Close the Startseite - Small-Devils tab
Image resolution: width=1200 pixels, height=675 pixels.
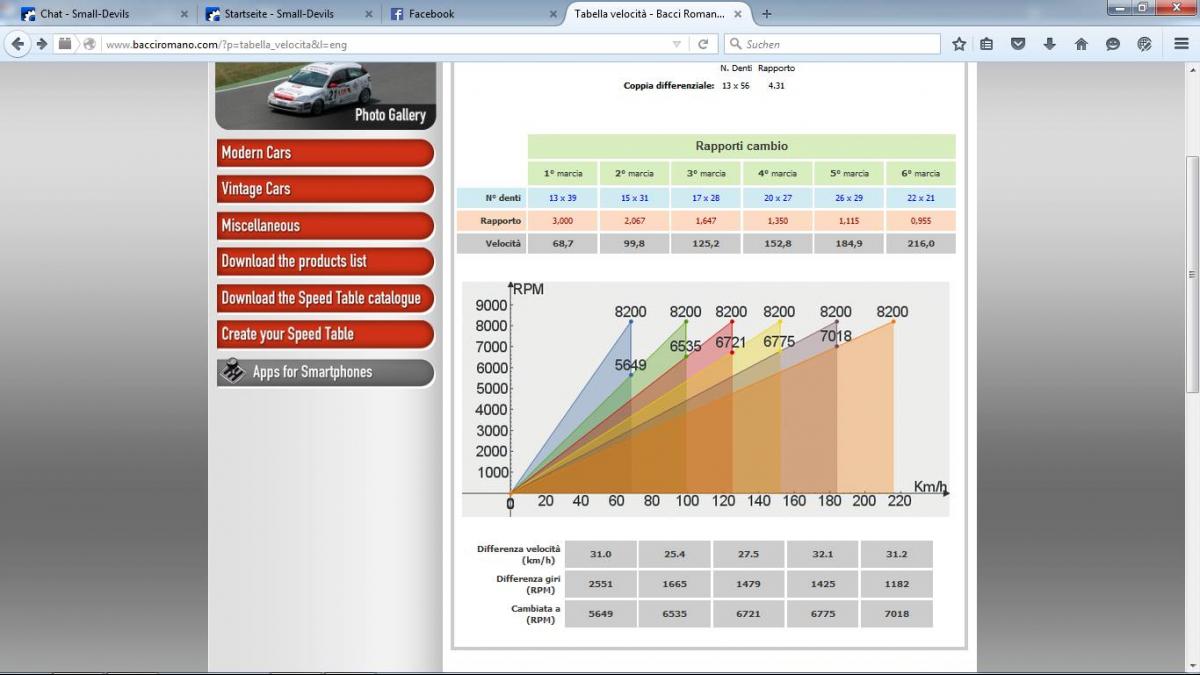pyautogui.click(x=369, y=14)
